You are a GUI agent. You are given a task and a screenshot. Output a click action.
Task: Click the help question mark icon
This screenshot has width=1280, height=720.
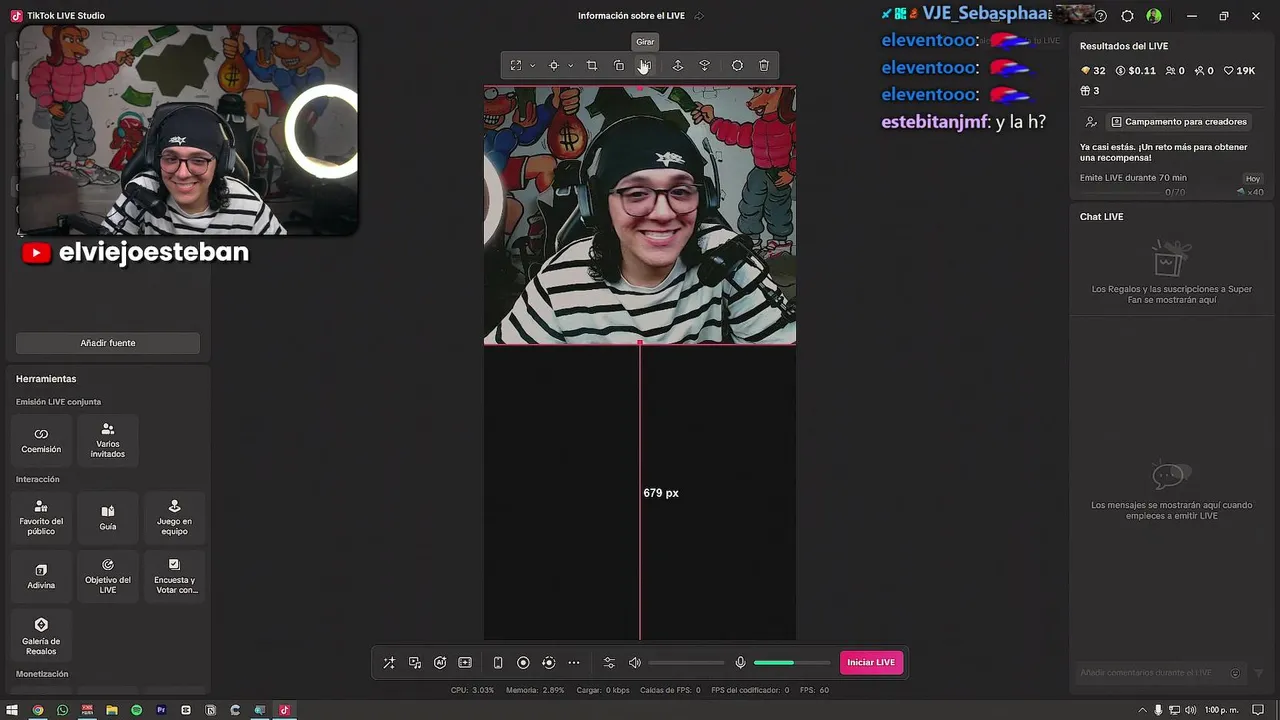[x=1101, y=16]
